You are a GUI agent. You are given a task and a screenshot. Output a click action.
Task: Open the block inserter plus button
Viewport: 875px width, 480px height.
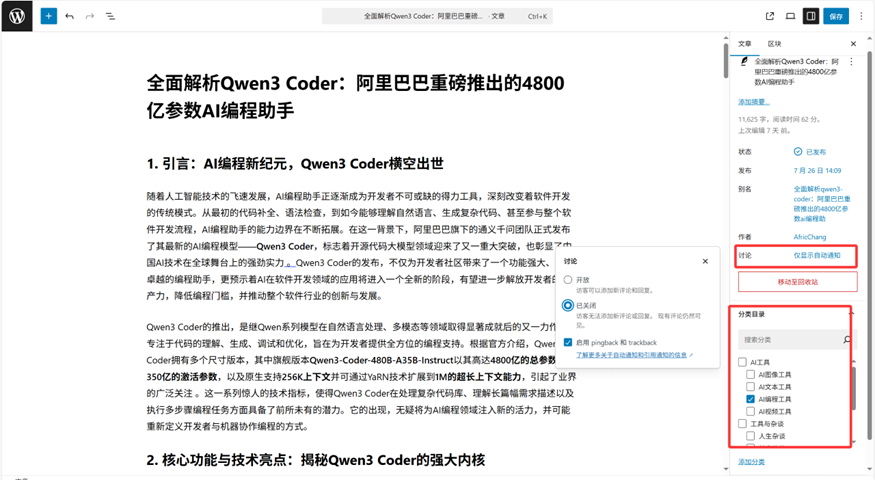pos(49,16)
